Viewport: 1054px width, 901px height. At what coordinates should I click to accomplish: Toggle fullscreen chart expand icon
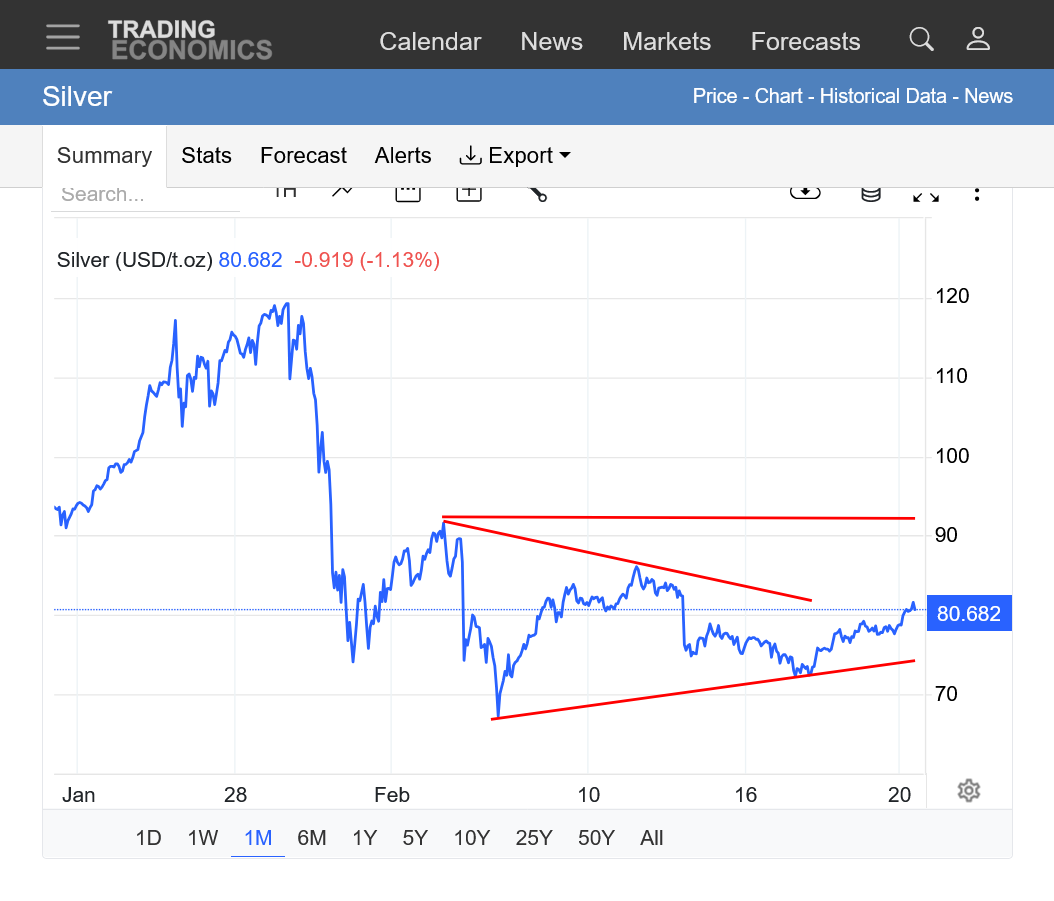coord(926,194)
